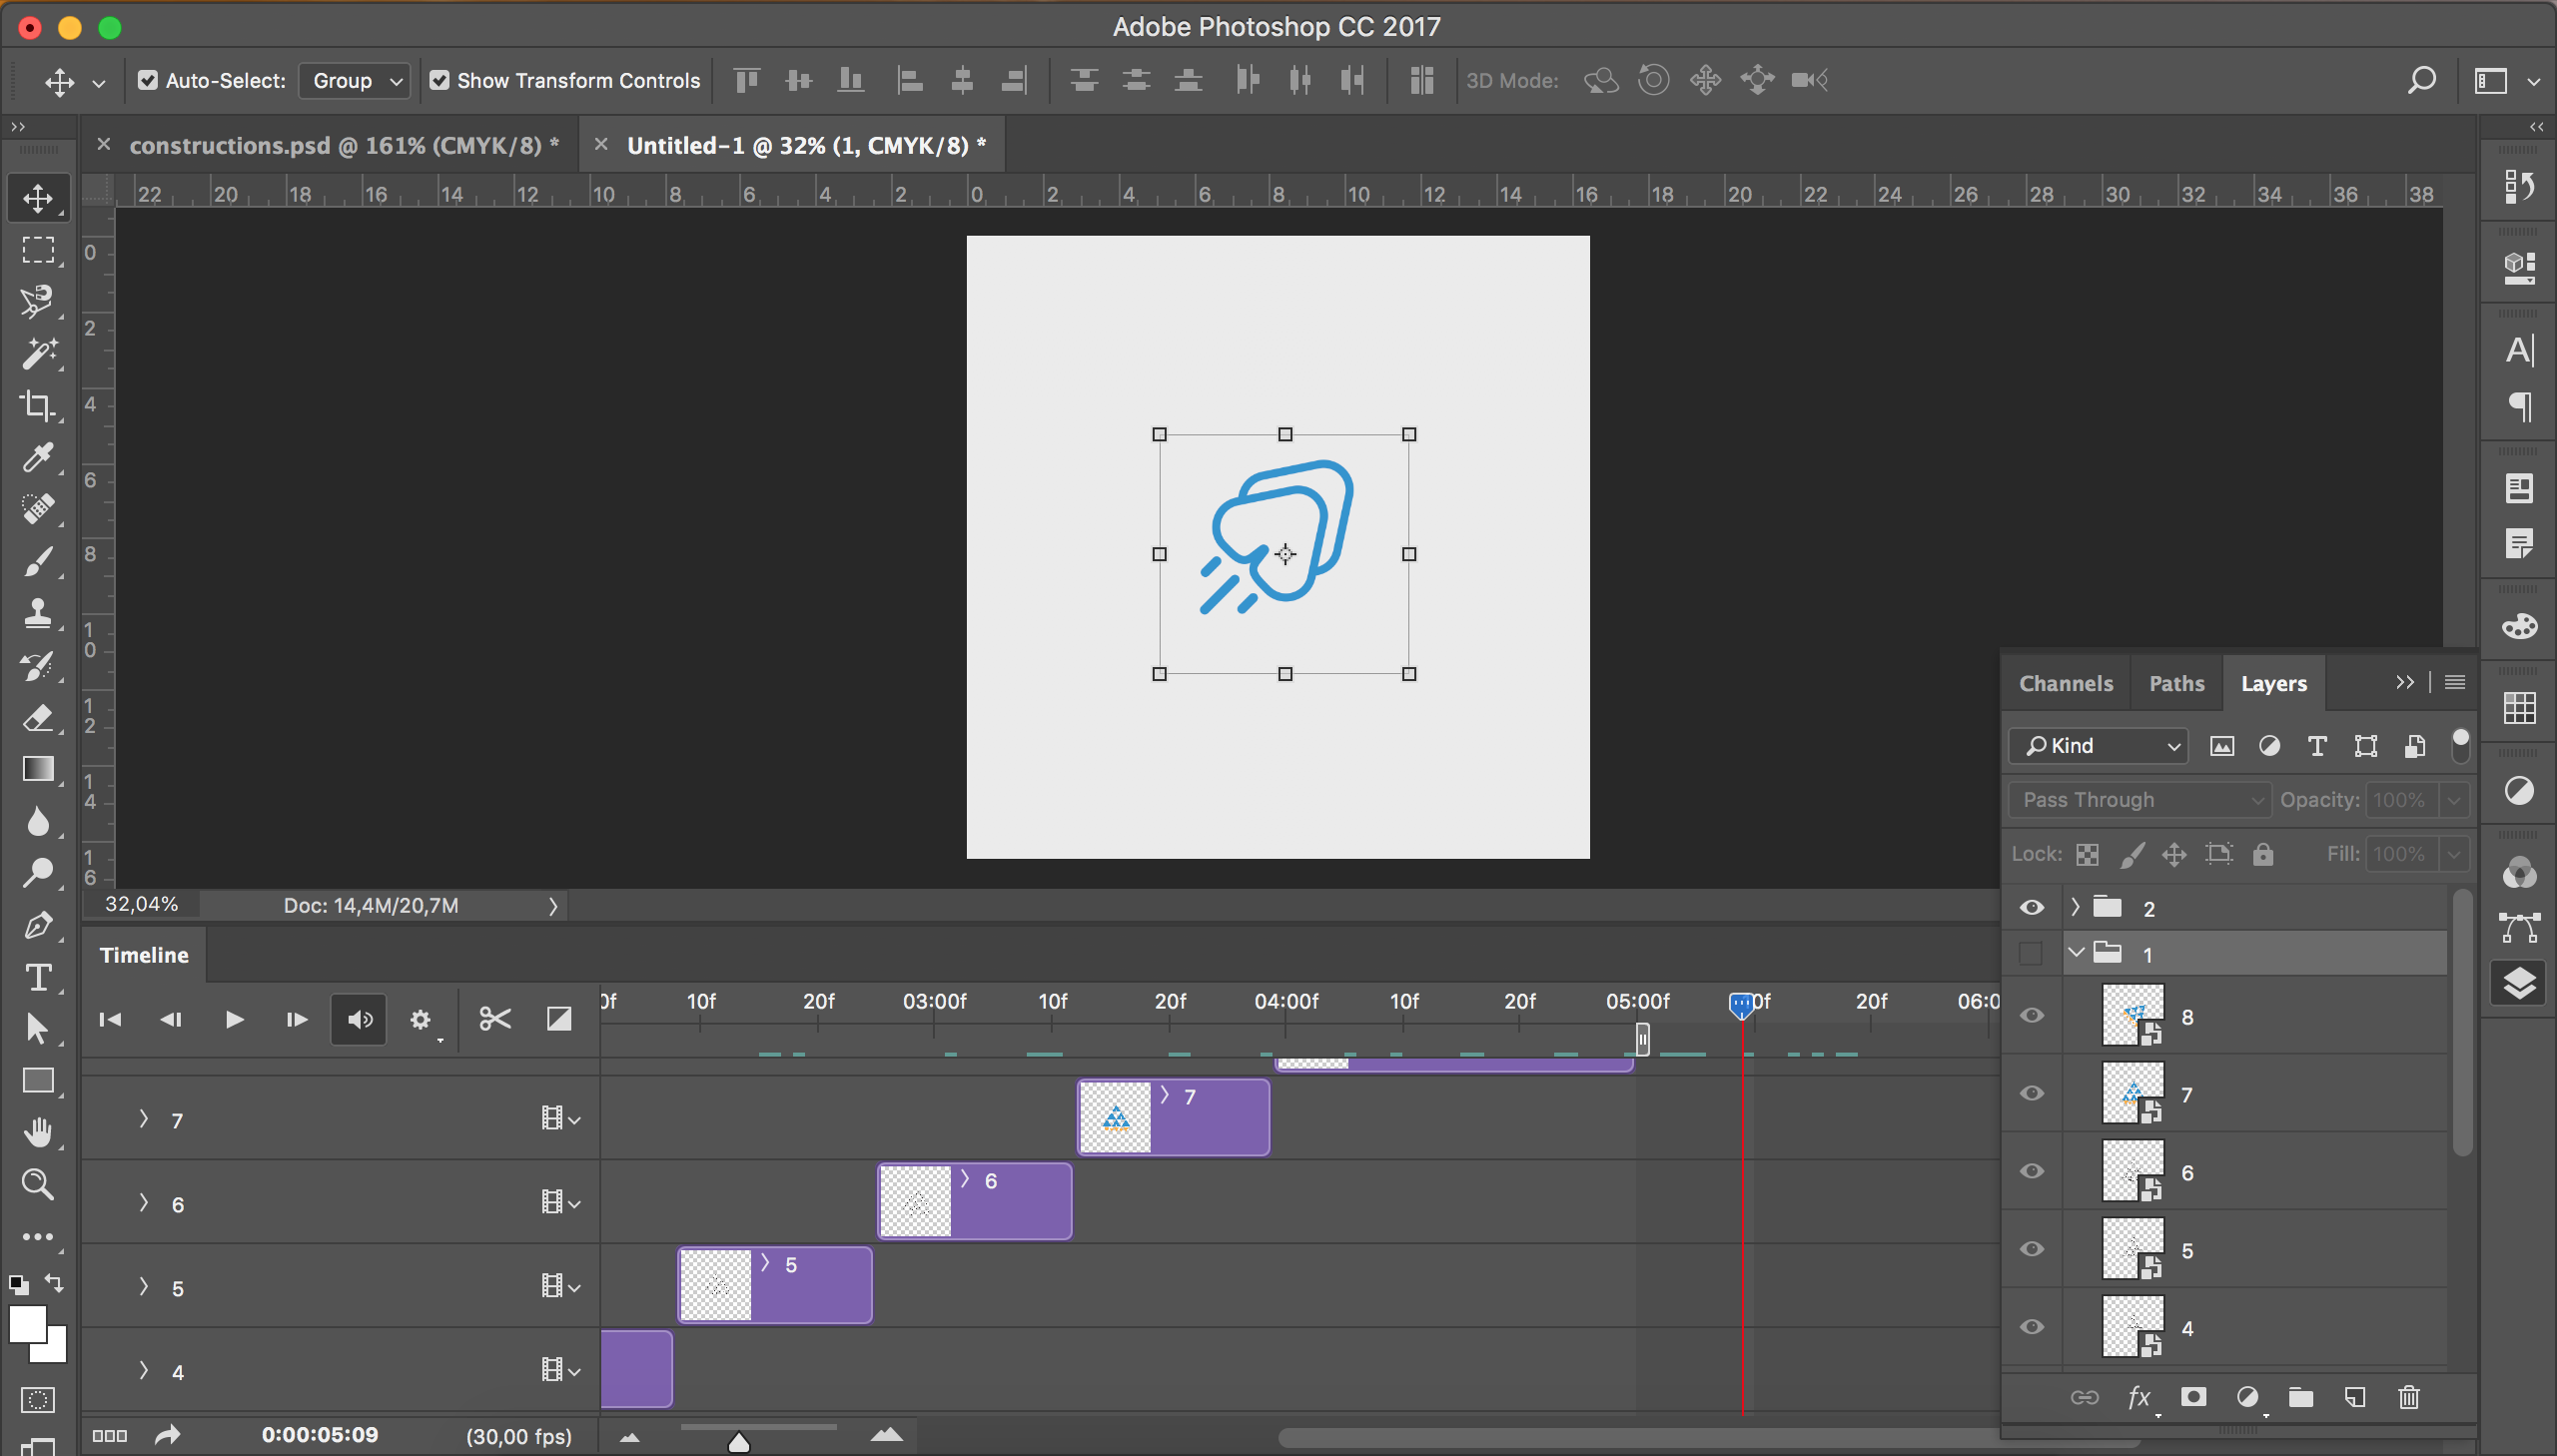The width and height of the screenshot is (2557, 1456).
Task: Add a layer mask
Action: (2193, 1397)
